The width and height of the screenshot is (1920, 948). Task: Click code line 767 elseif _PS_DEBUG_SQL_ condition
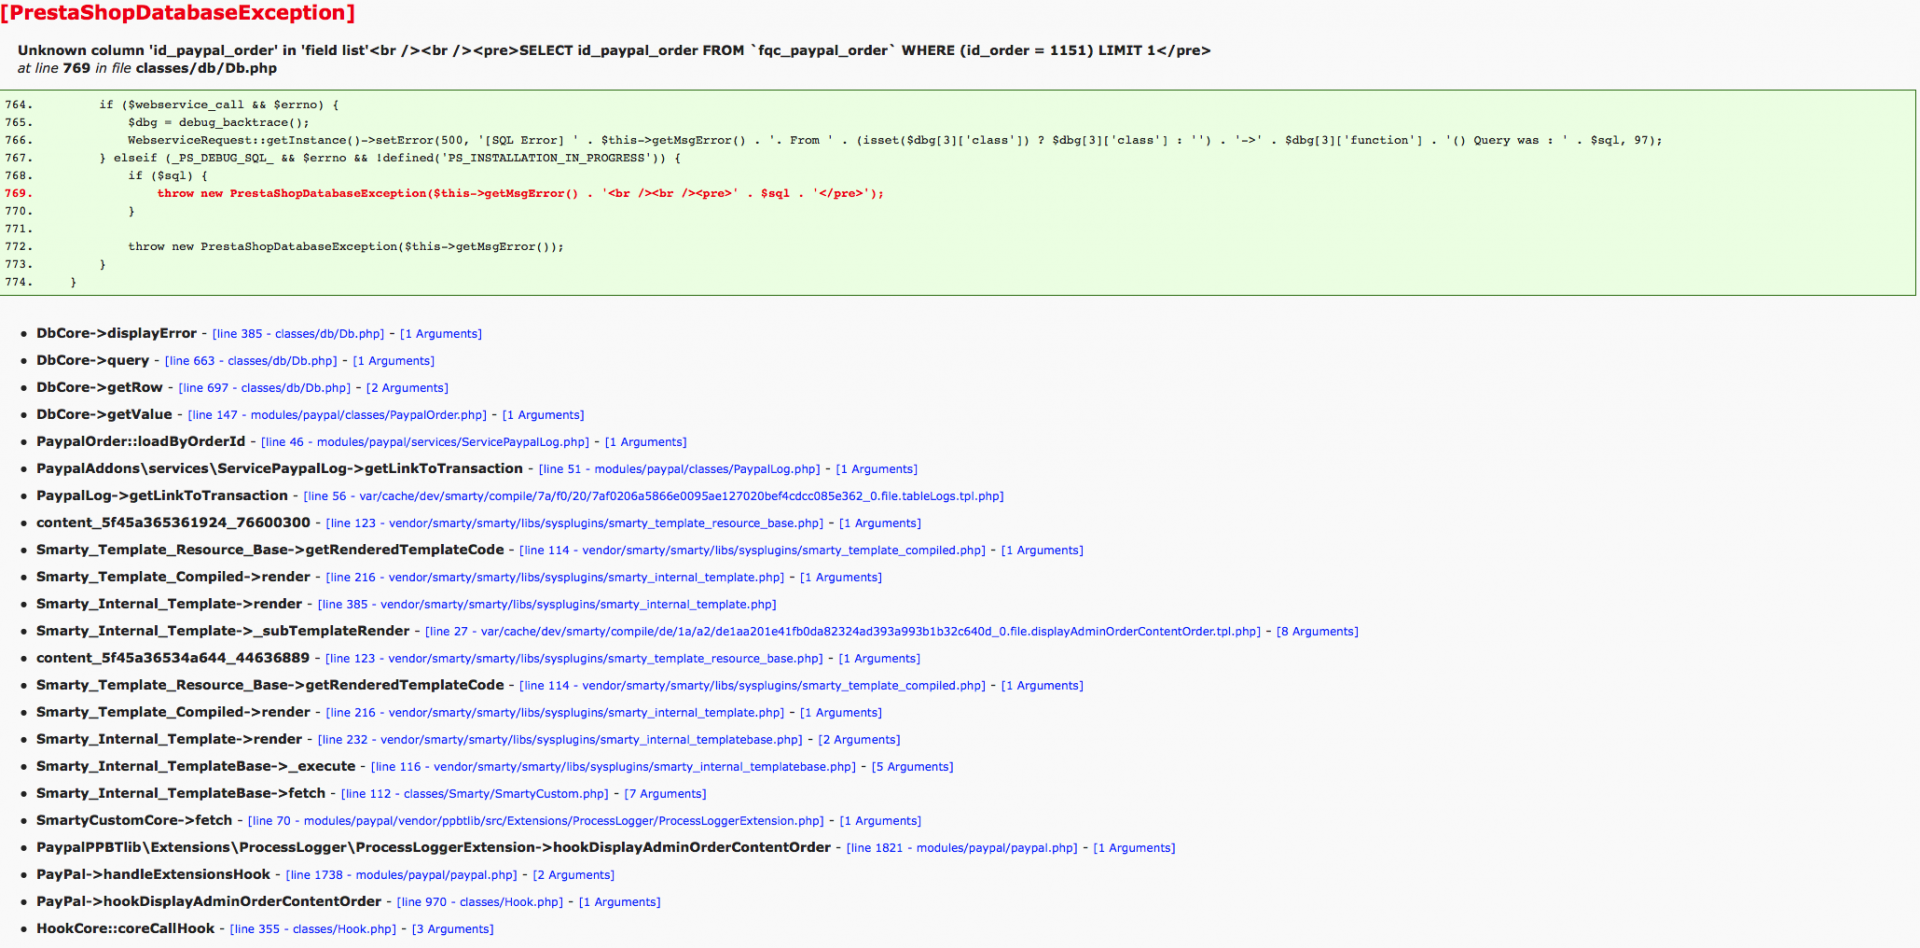(x=390, y=158)
